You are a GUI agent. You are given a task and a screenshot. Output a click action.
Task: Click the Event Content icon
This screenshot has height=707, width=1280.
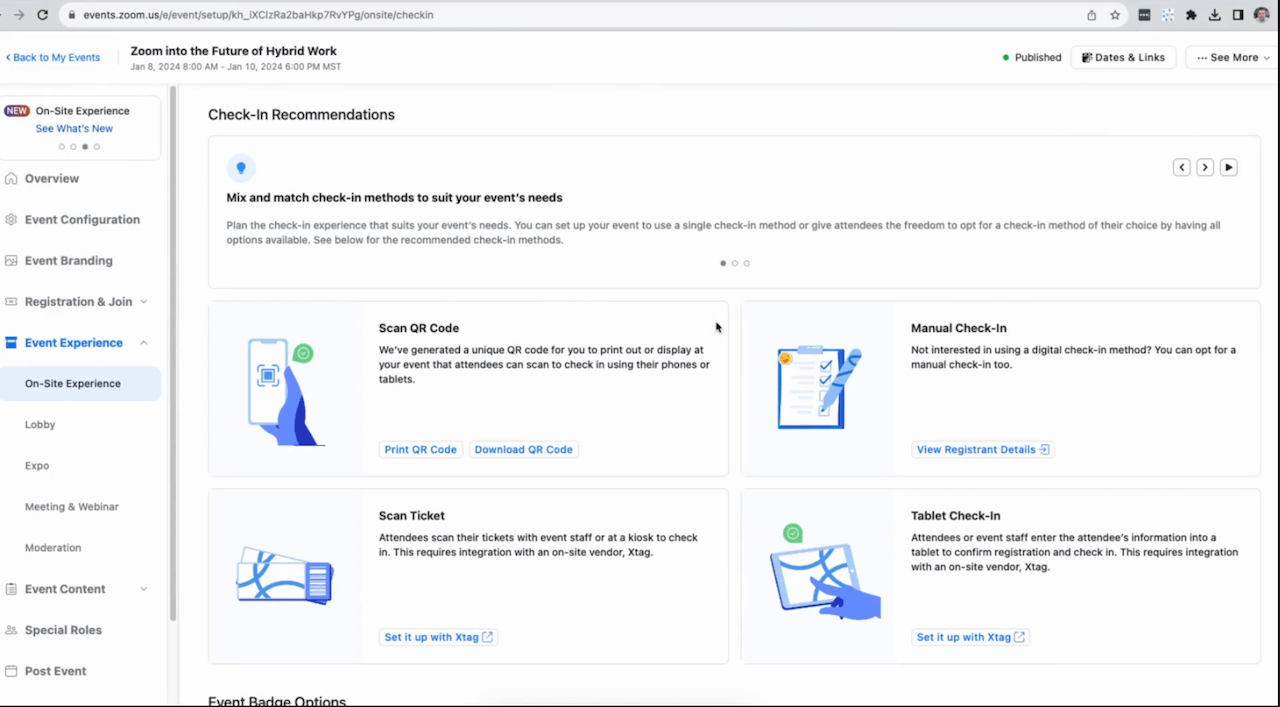tap(11, 589)
